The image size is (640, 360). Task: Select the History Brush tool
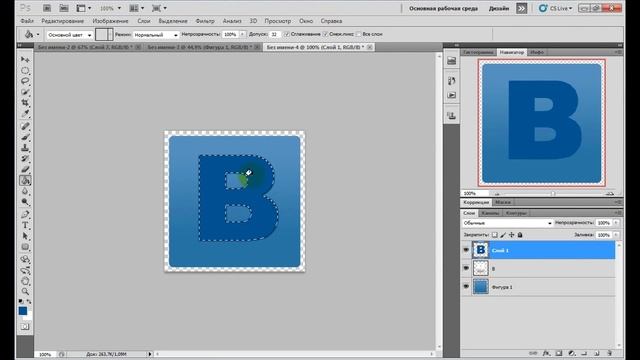point(25,158)
